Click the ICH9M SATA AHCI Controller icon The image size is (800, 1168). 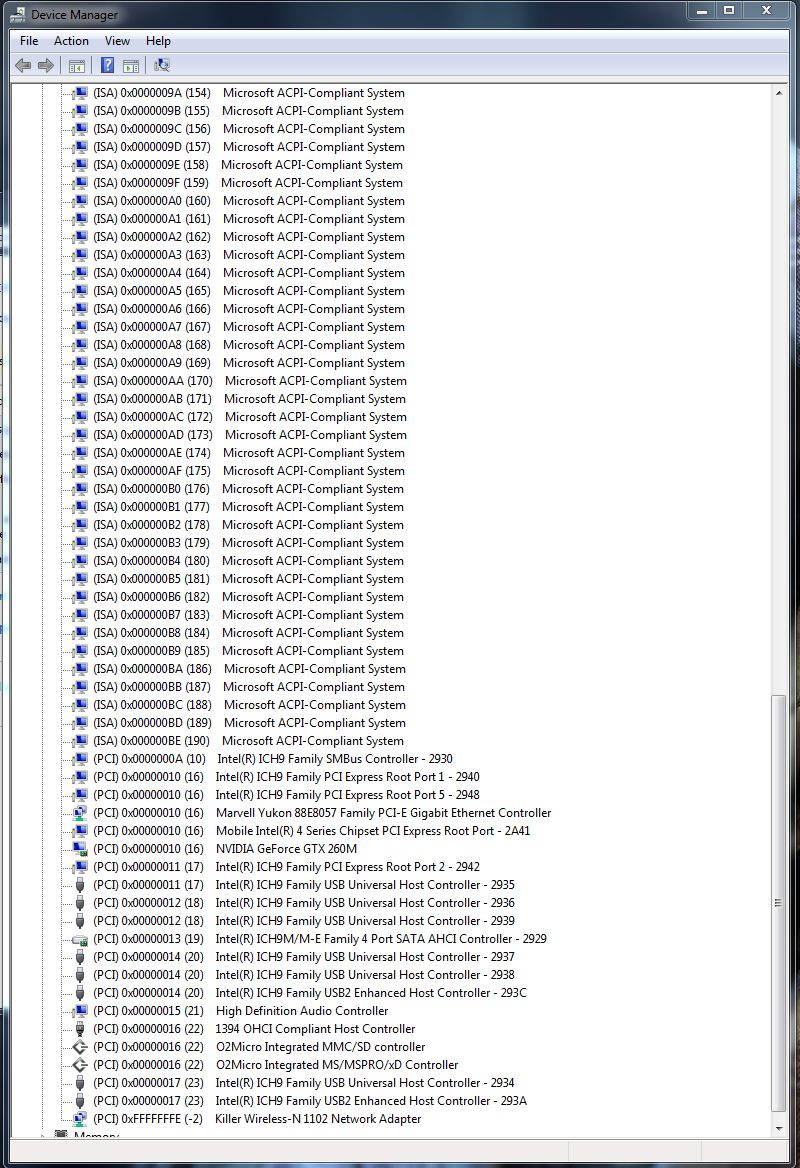click(80, 939)
